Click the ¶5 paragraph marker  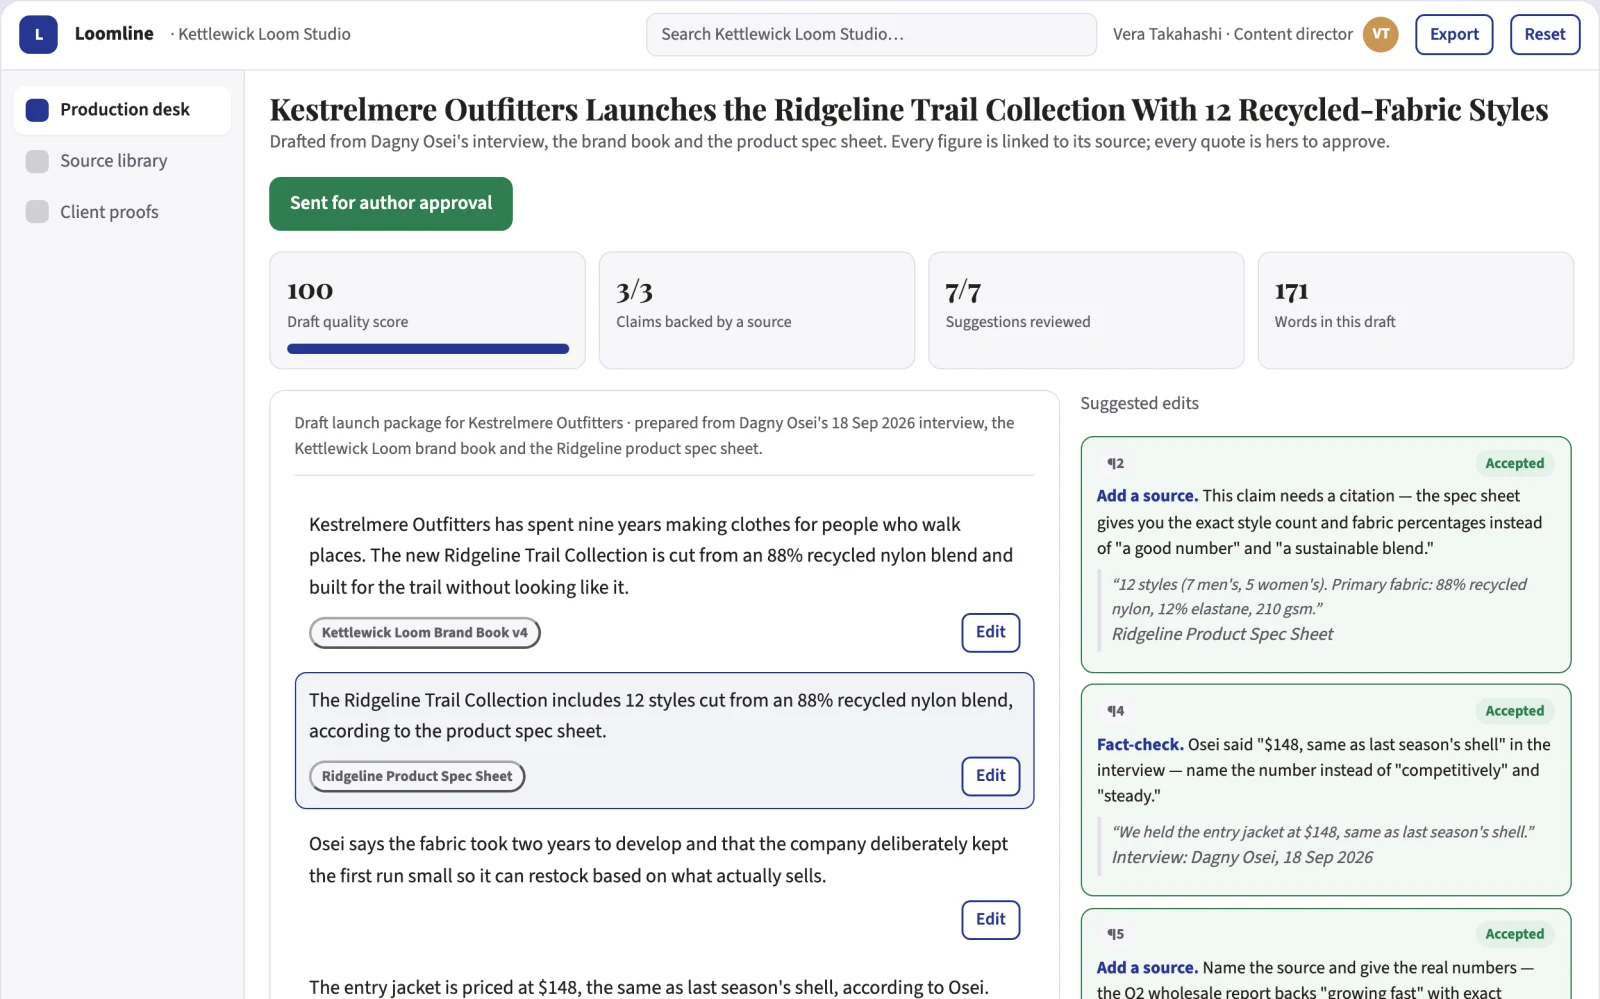click(1115, 934)
